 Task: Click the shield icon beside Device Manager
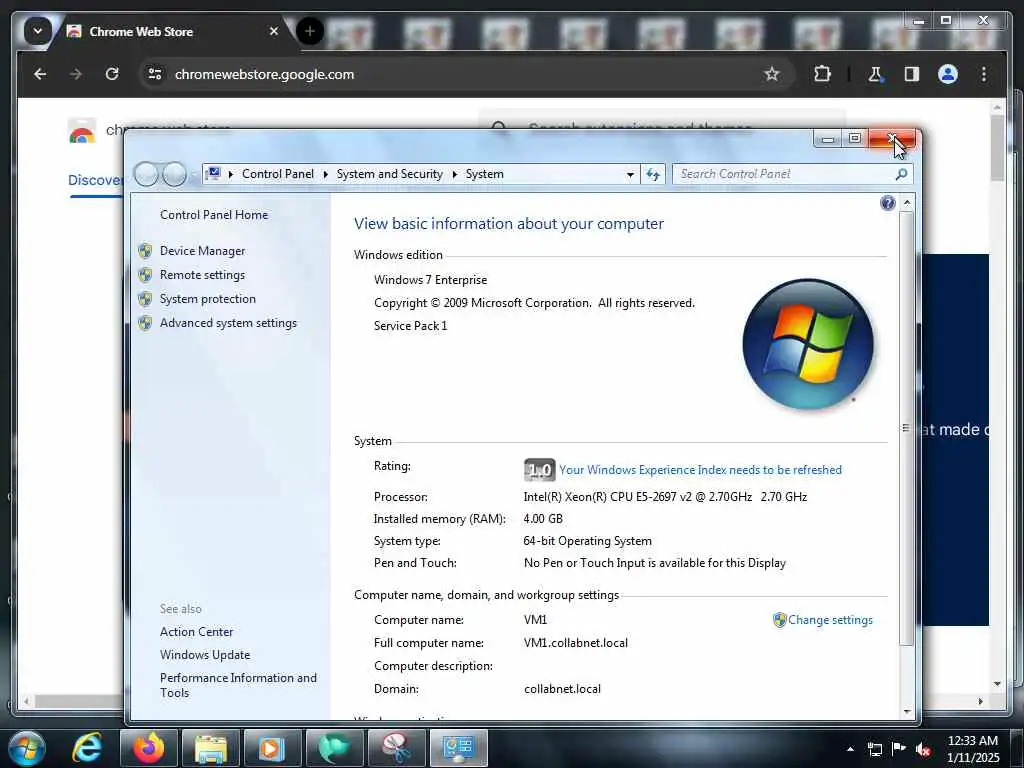pos(145,251)
